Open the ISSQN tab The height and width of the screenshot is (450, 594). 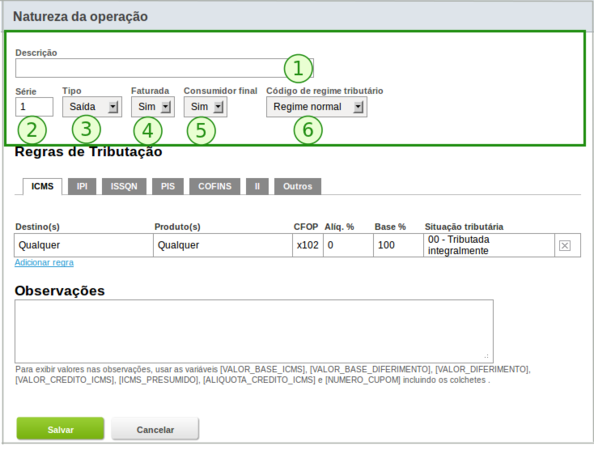(x=124, y=186)
